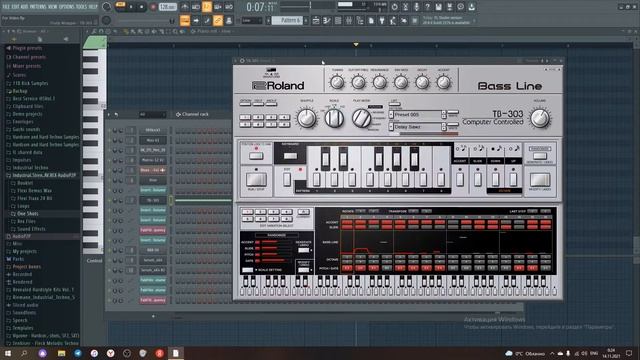Viewport: 640px width, 360px height.
Task: Open the 'Delay Sawz' dropdown
Action: coord(417,127)
